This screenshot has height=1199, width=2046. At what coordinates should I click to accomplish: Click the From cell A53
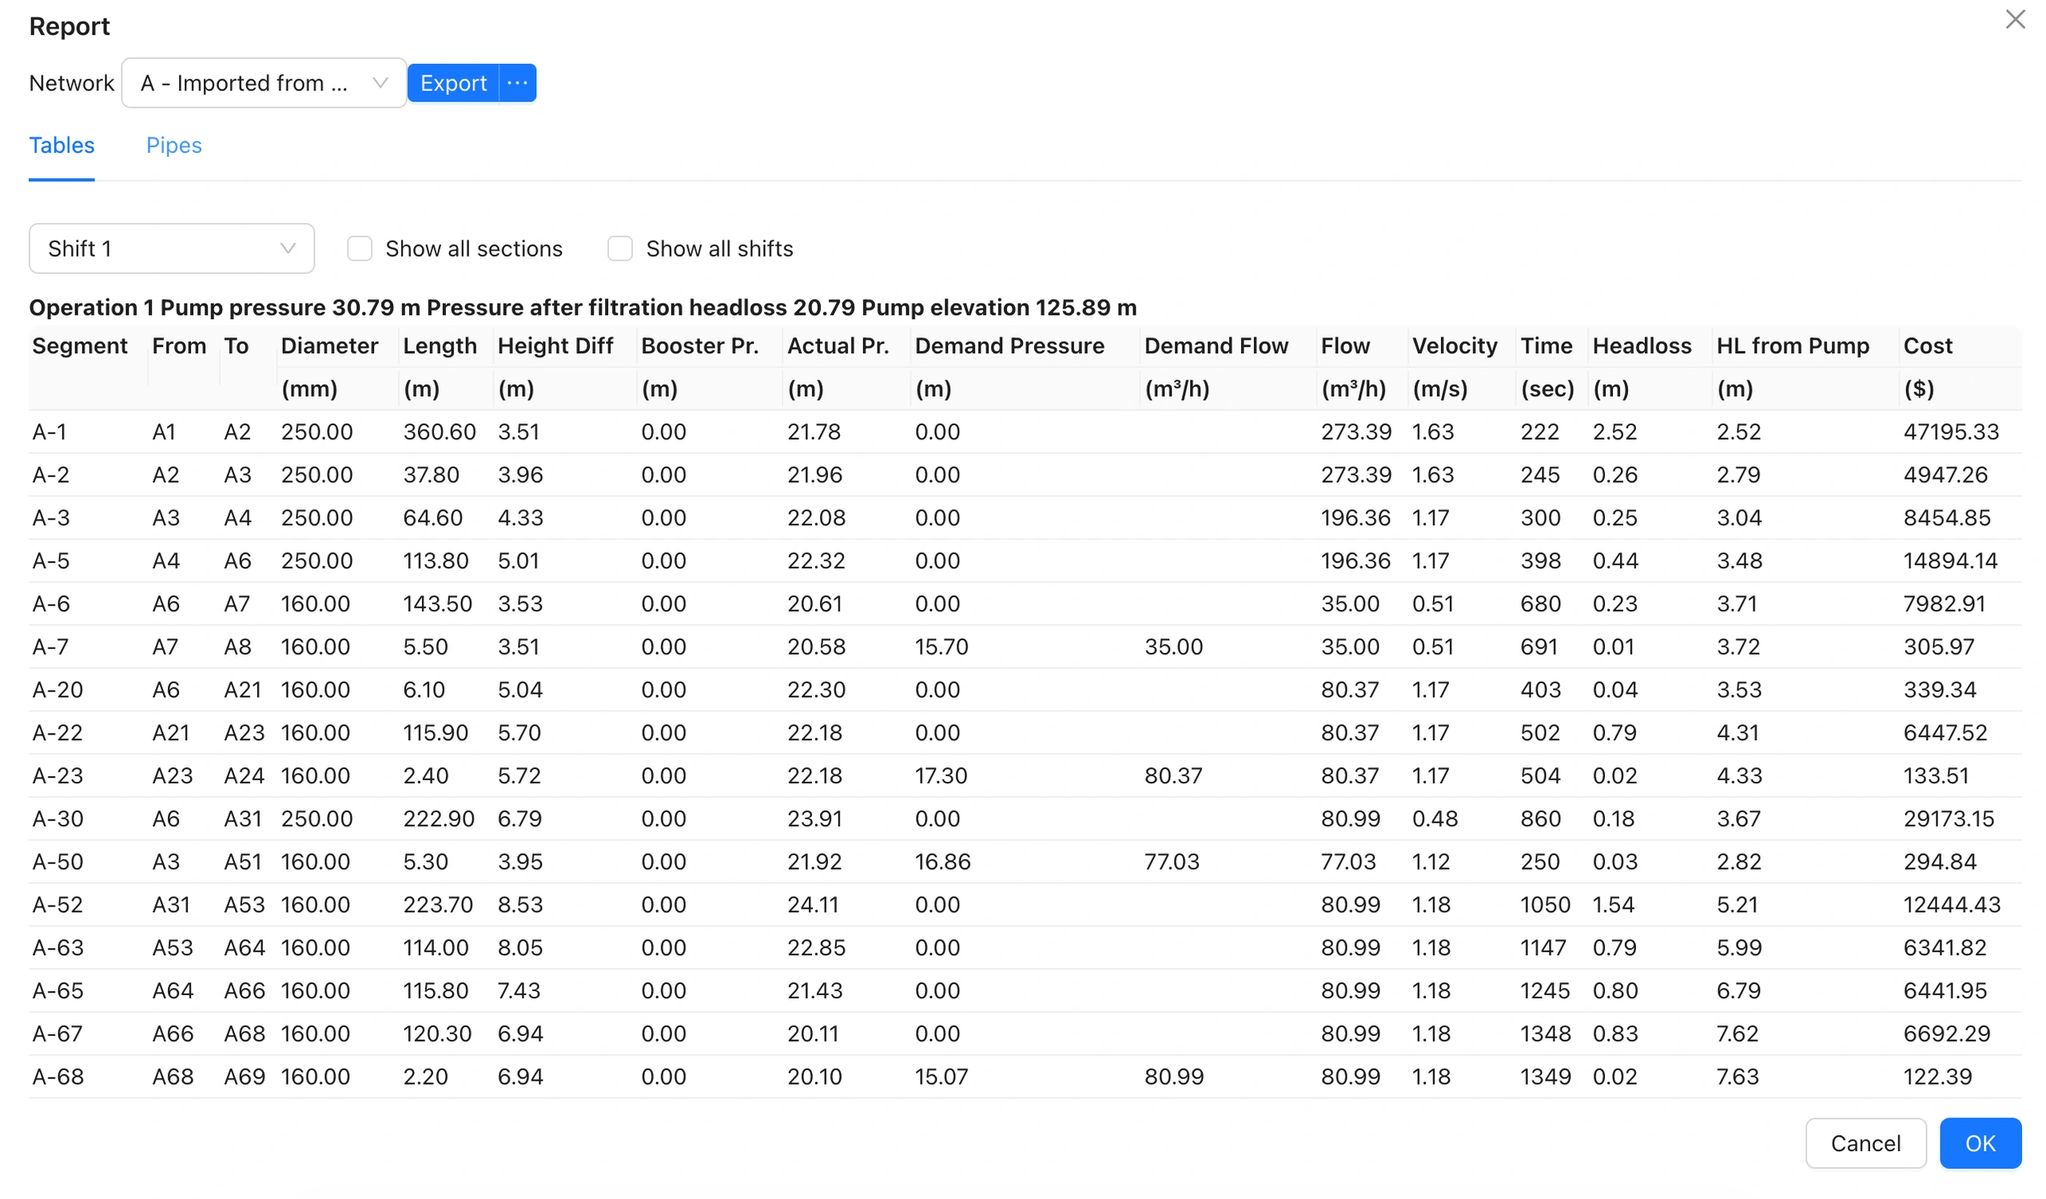click(172, 948)
